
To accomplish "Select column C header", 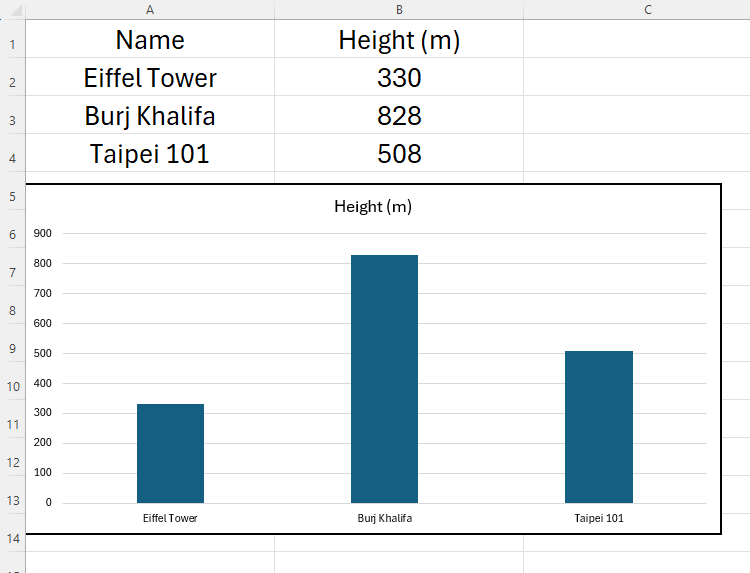I will tap(648, 10).
